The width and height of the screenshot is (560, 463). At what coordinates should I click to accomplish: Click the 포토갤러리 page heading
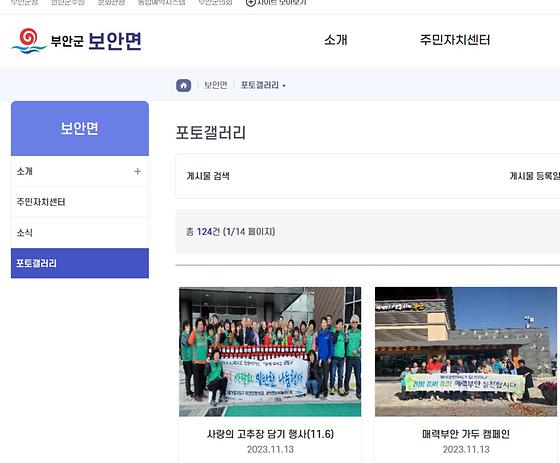211,132
